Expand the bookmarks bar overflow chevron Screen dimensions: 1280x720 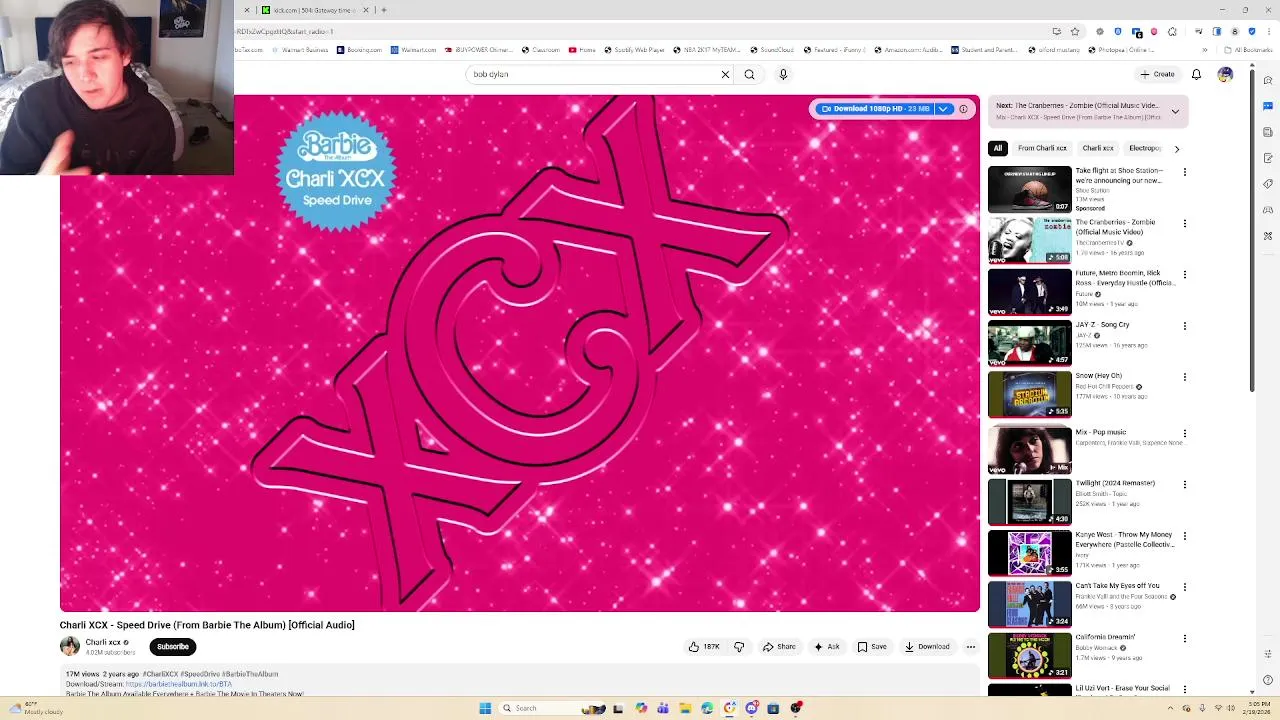1205,50
